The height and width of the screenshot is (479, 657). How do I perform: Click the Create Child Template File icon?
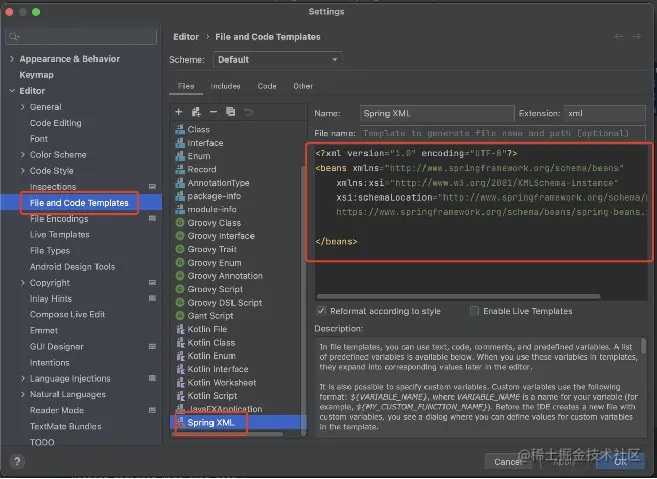[x=196, y=112]
